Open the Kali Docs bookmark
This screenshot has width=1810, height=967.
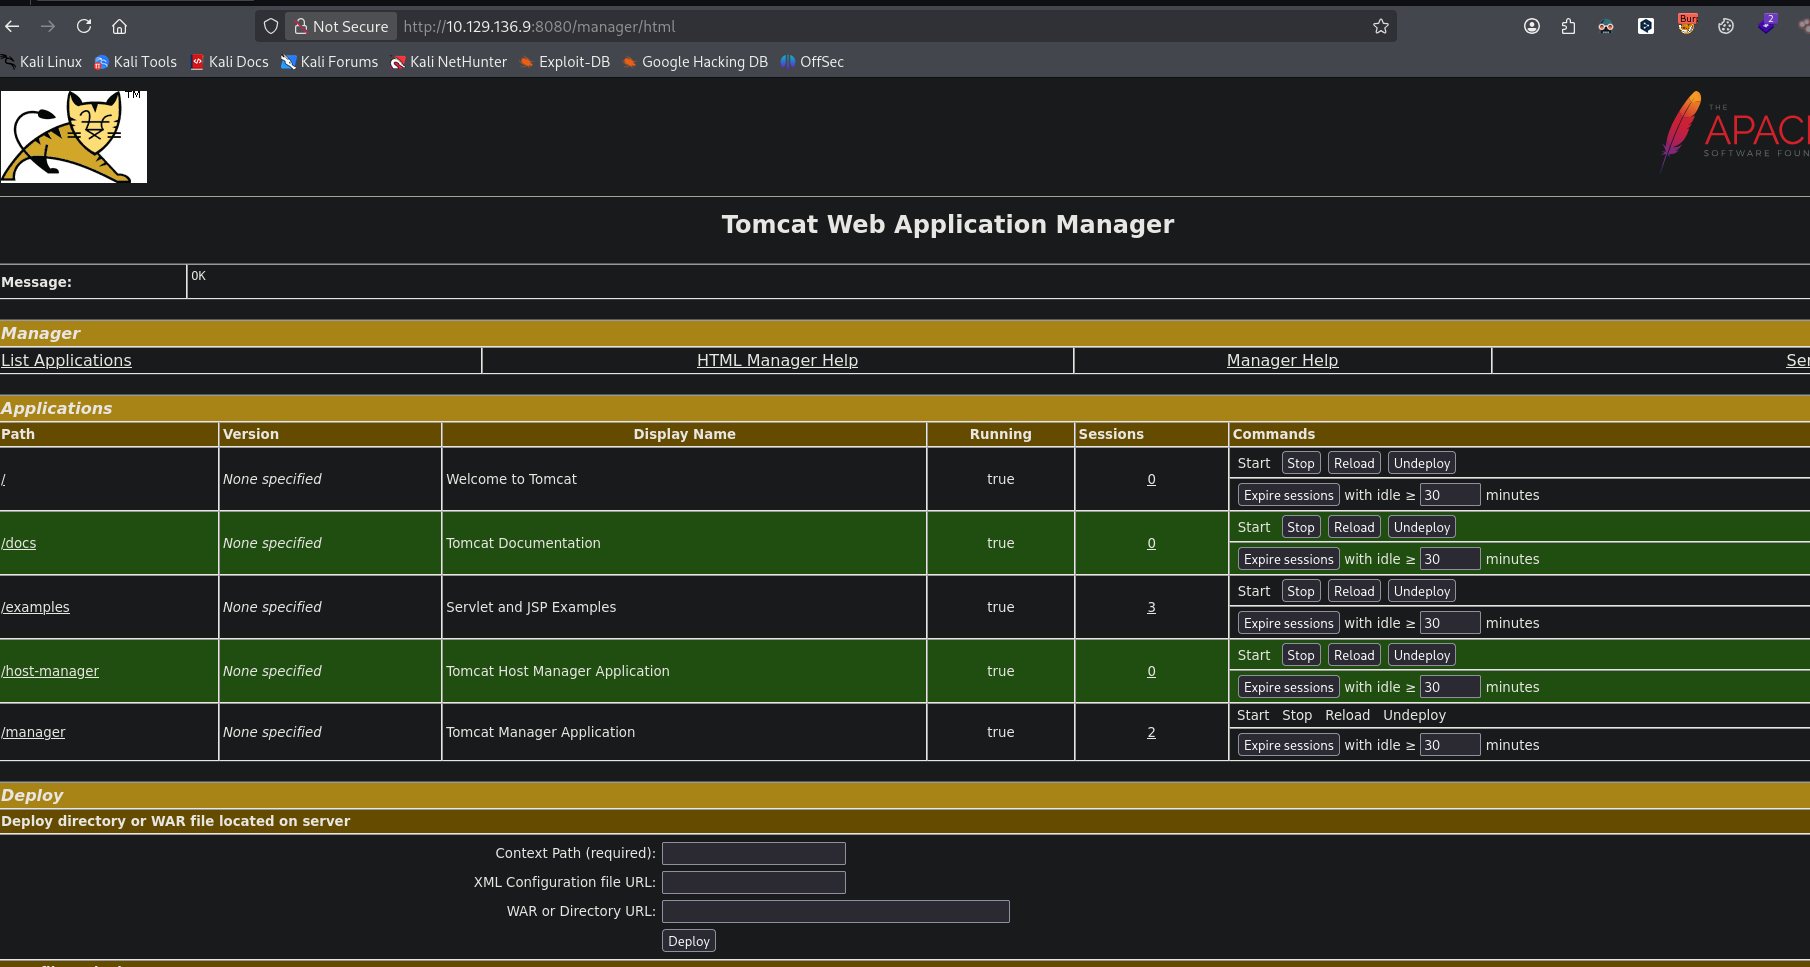click(x=230, y=62)
